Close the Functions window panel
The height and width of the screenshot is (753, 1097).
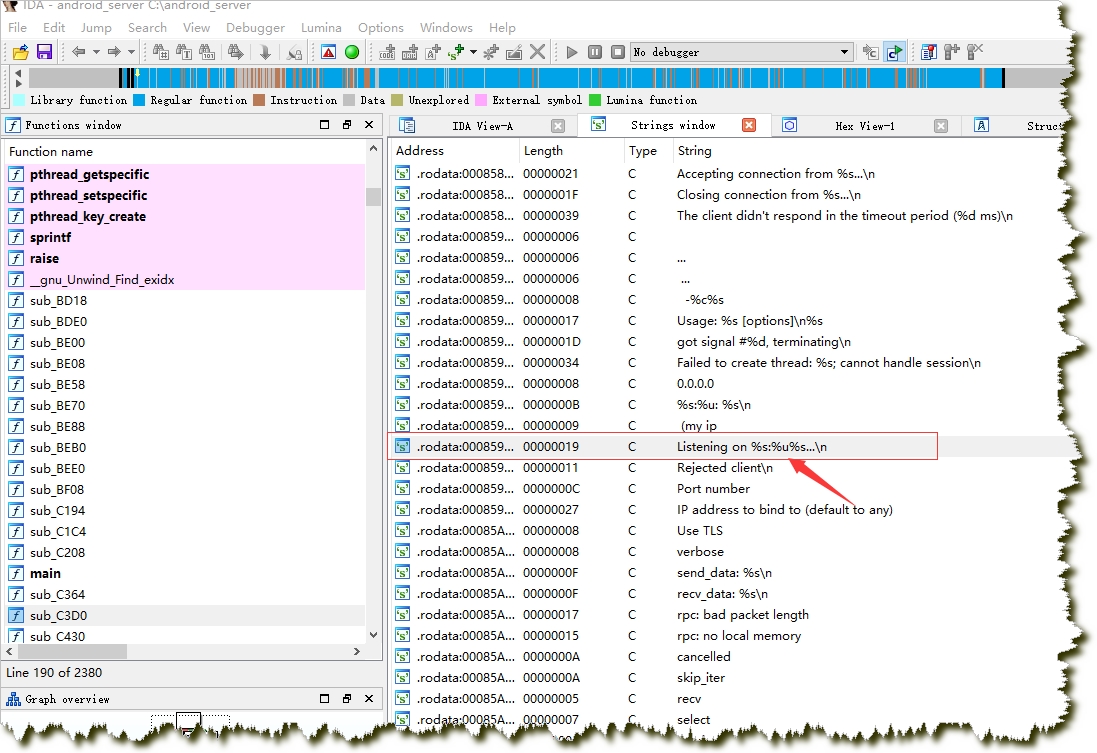[369, 125]
